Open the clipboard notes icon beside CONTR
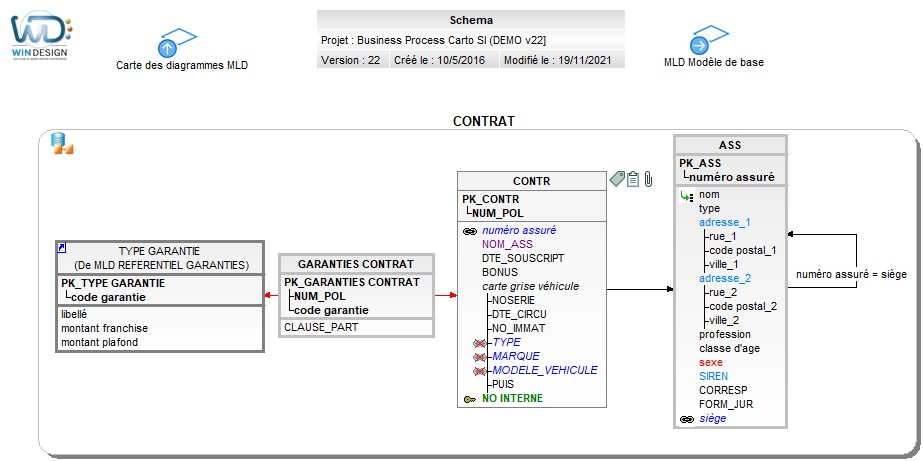Viewport: 923px width, 461px height. coord(633,179)
